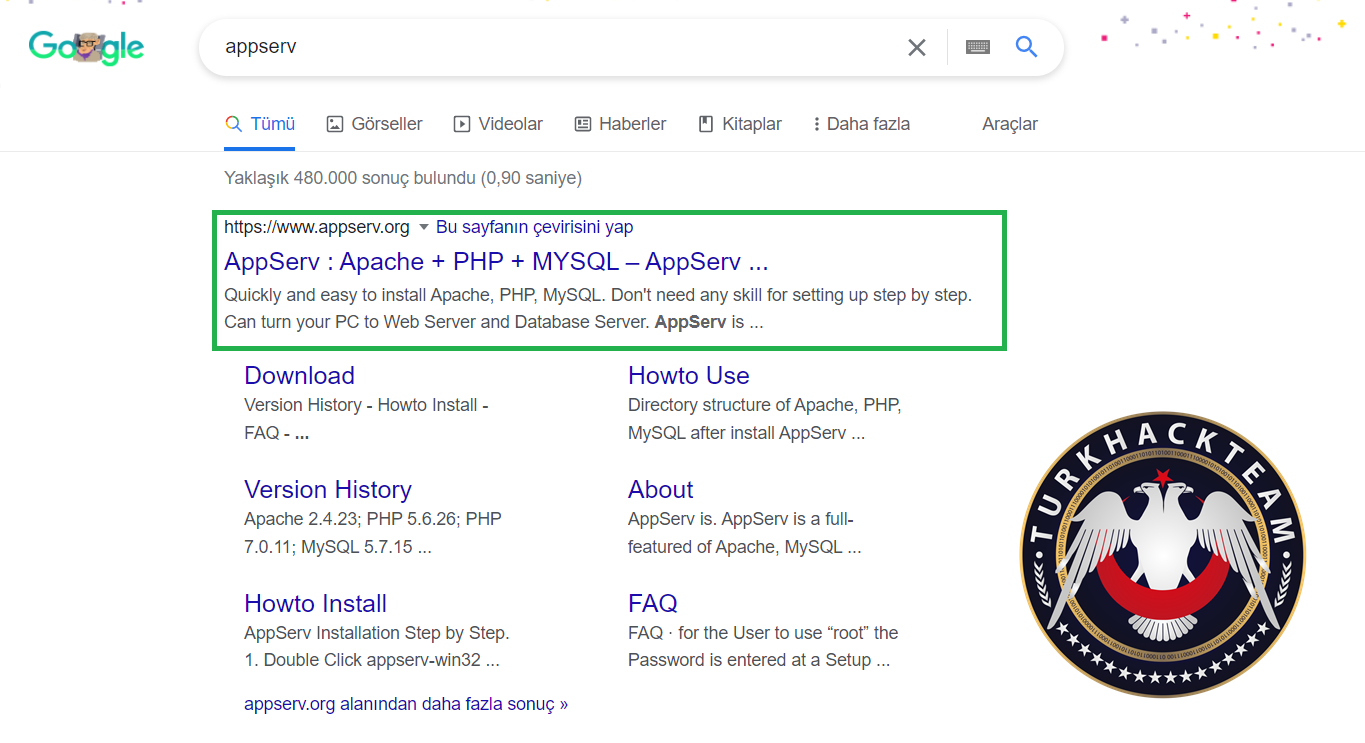Switch to the Görseller tab
Screen dimensions: 1365x743
click(375, 124)
